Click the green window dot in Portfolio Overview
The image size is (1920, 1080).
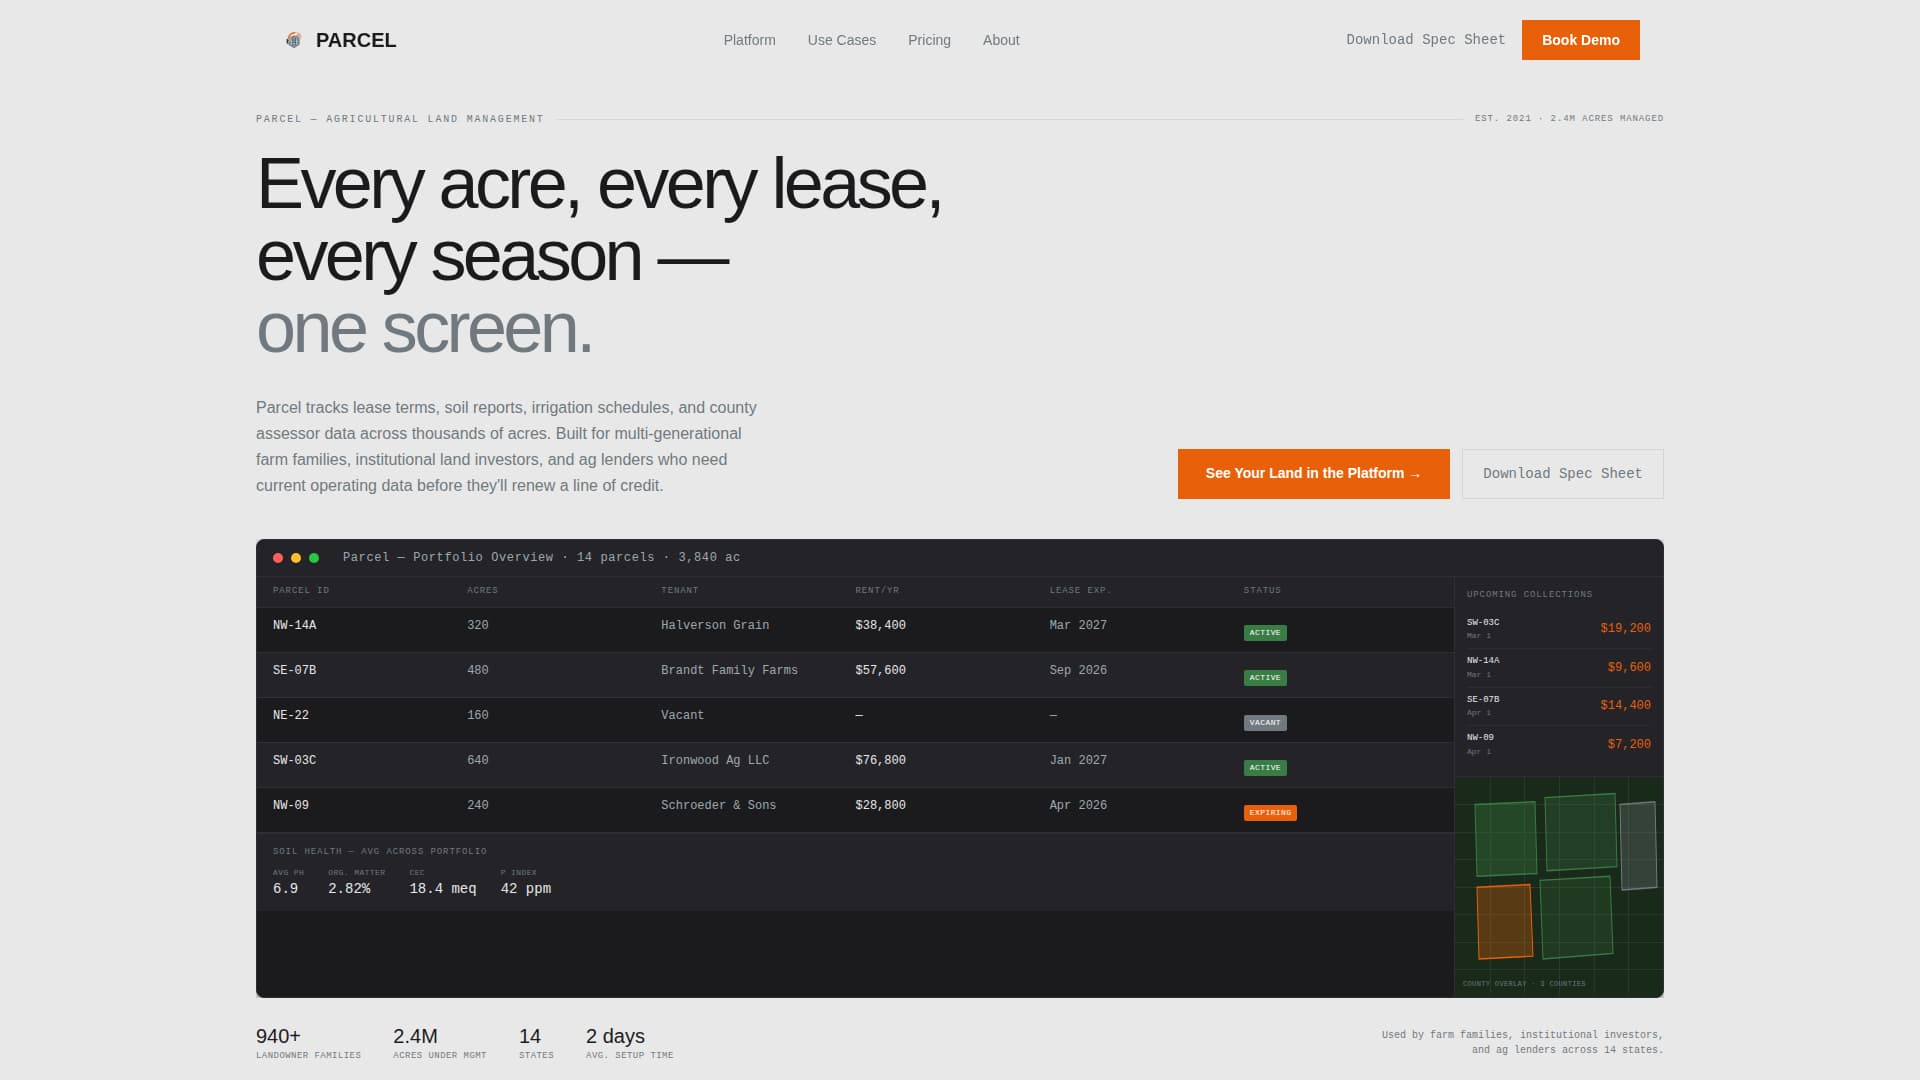click(x=314, y=558)
